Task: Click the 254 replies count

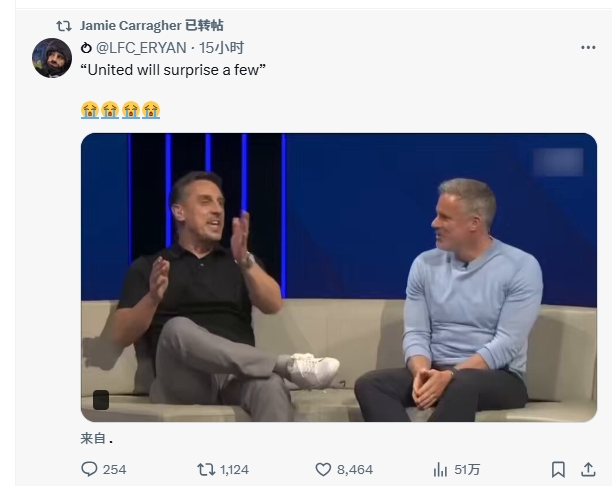Action: [x=114, y=469]
